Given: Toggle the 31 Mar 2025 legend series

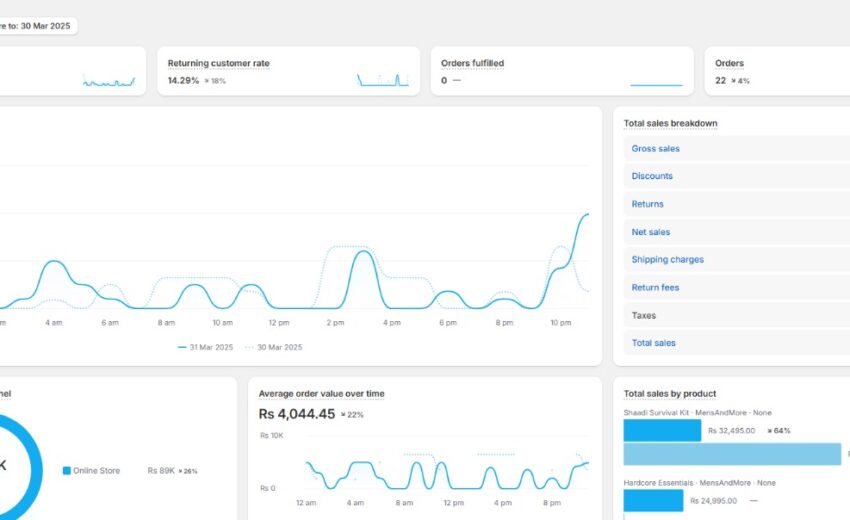Looking at the screenshot, I should [205, 348].
